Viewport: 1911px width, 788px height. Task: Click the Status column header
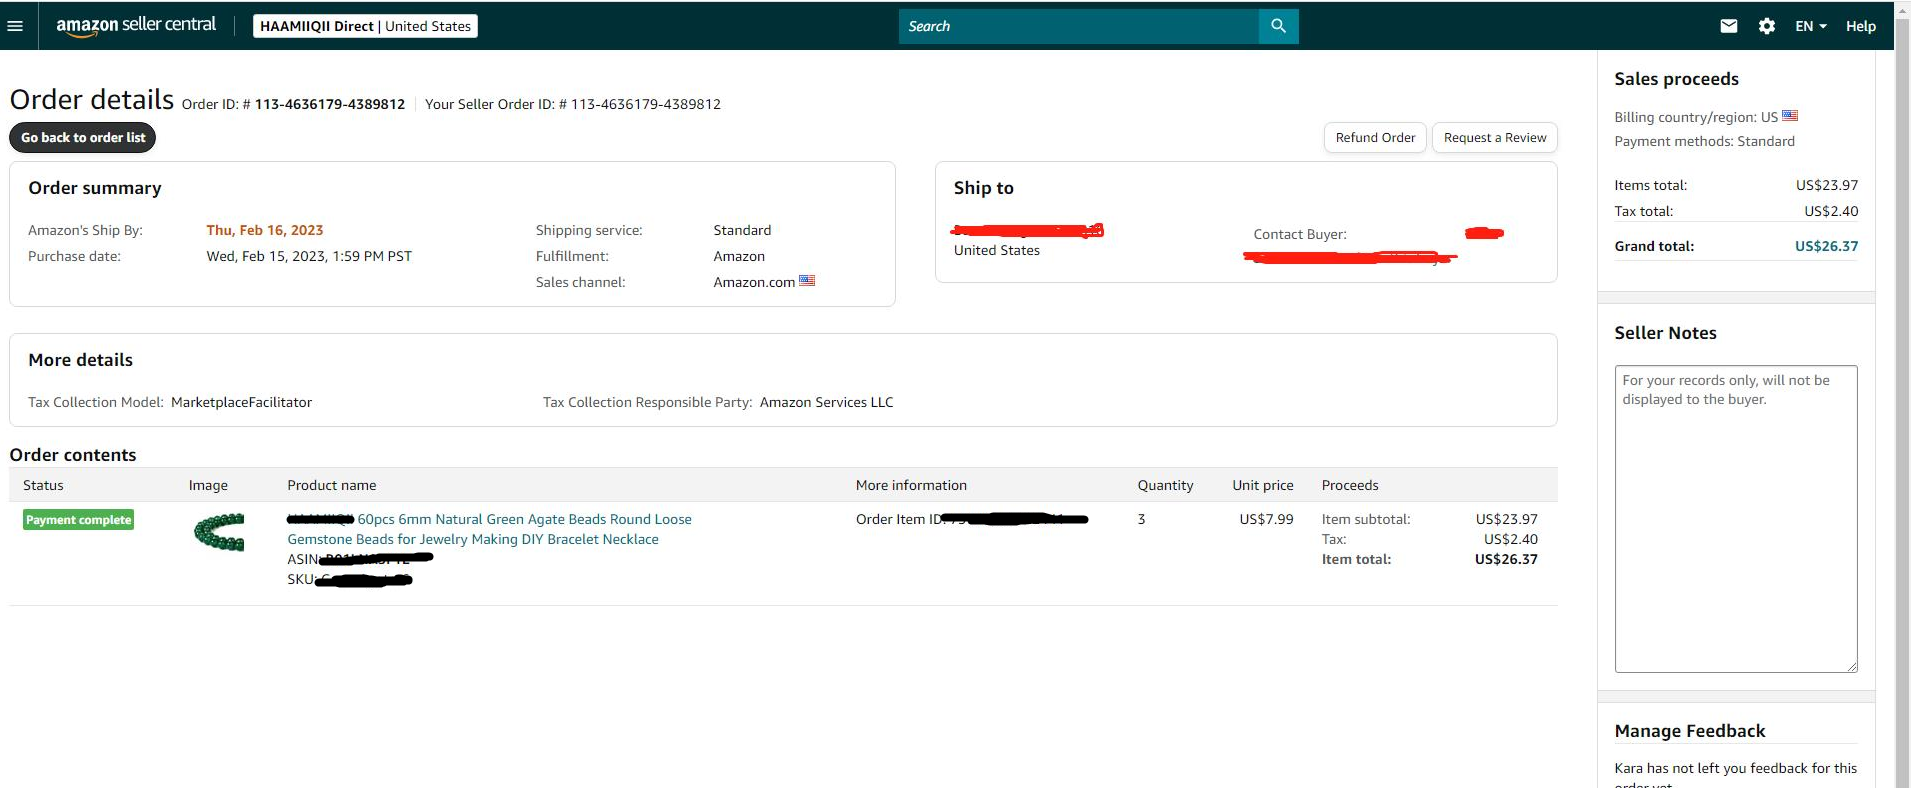tap(43, 485)
